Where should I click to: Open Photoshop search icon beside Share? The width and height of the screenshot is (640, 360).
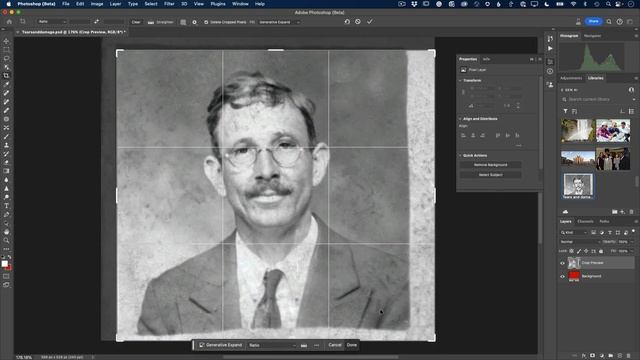(609, 22)
